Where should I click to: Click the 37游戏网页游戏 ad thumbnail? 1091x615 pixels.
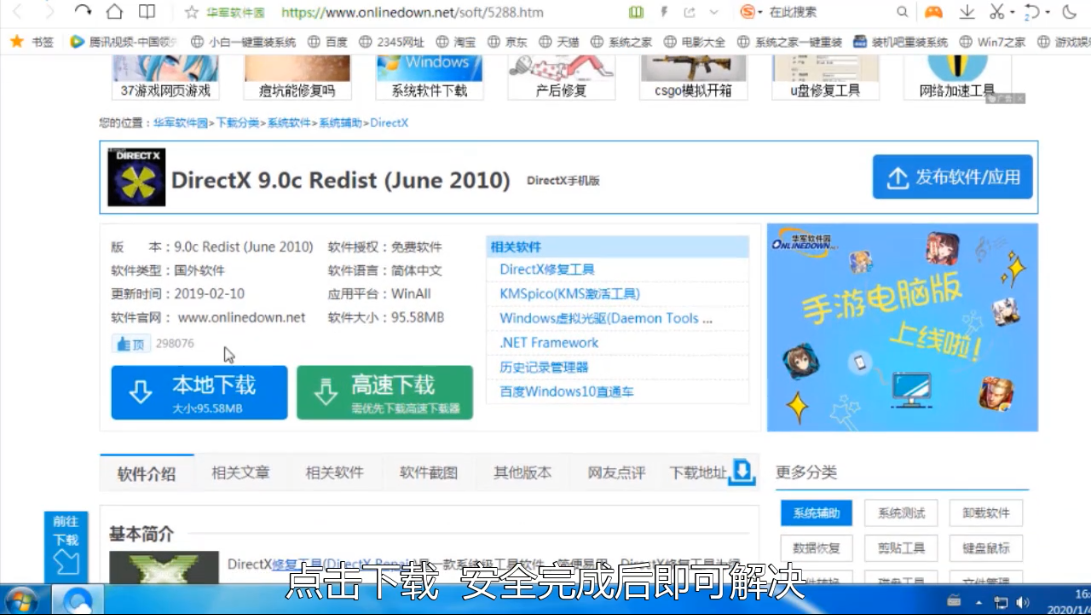165,78
